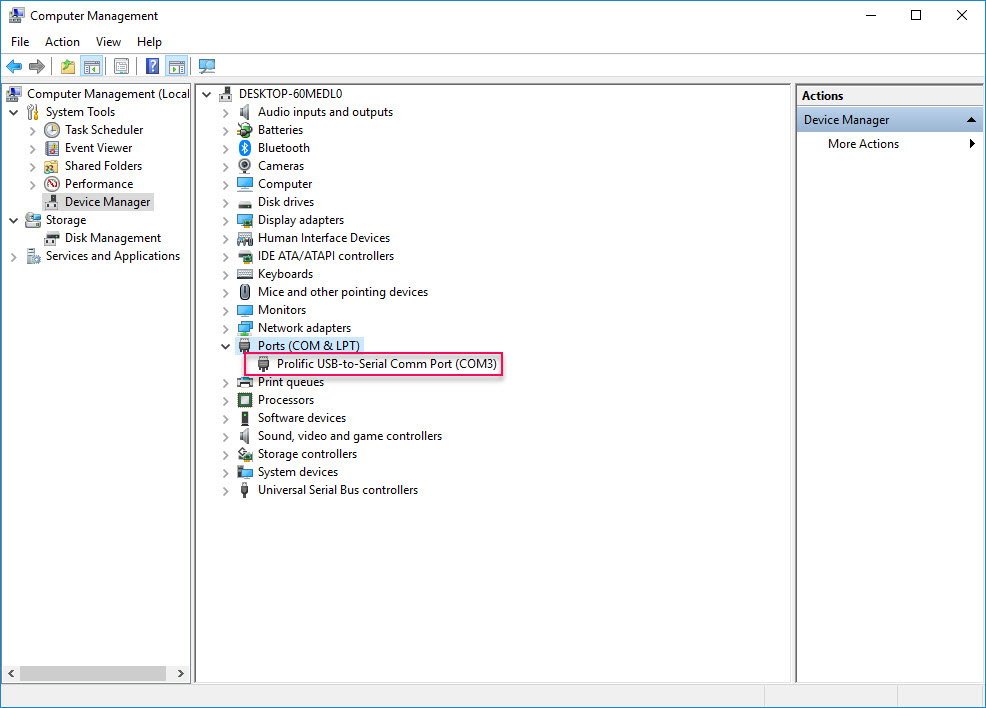Expand the Human Interface Devices node

coord(225,239)
